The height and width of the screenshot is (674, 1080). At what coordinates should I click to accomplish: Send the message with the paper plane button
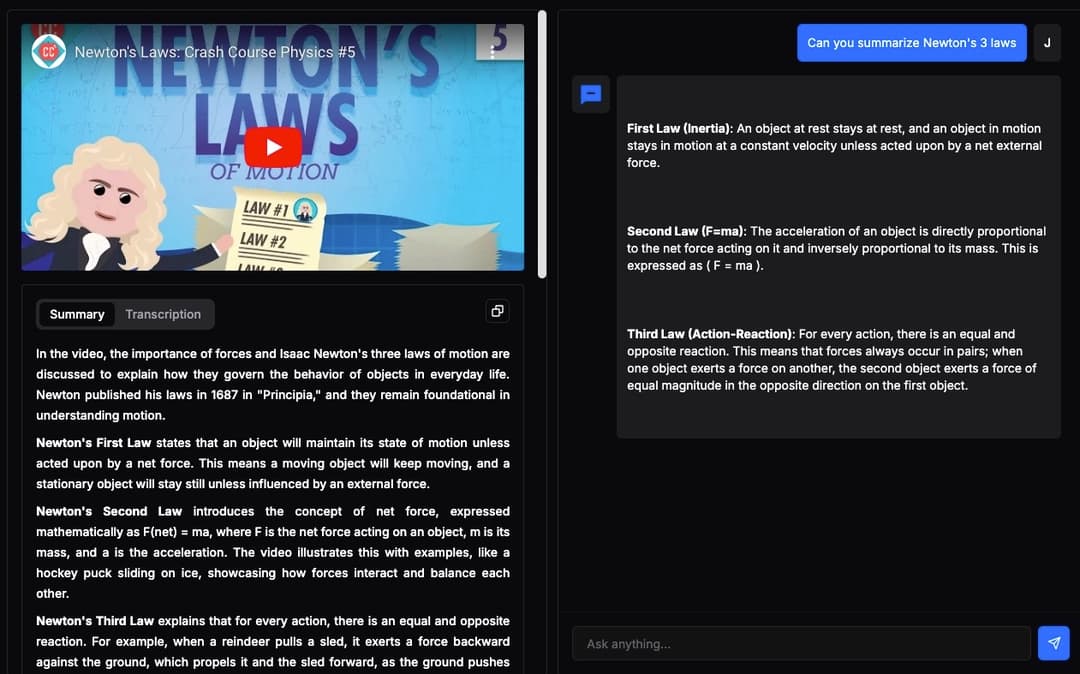(x=1053, y=643)
